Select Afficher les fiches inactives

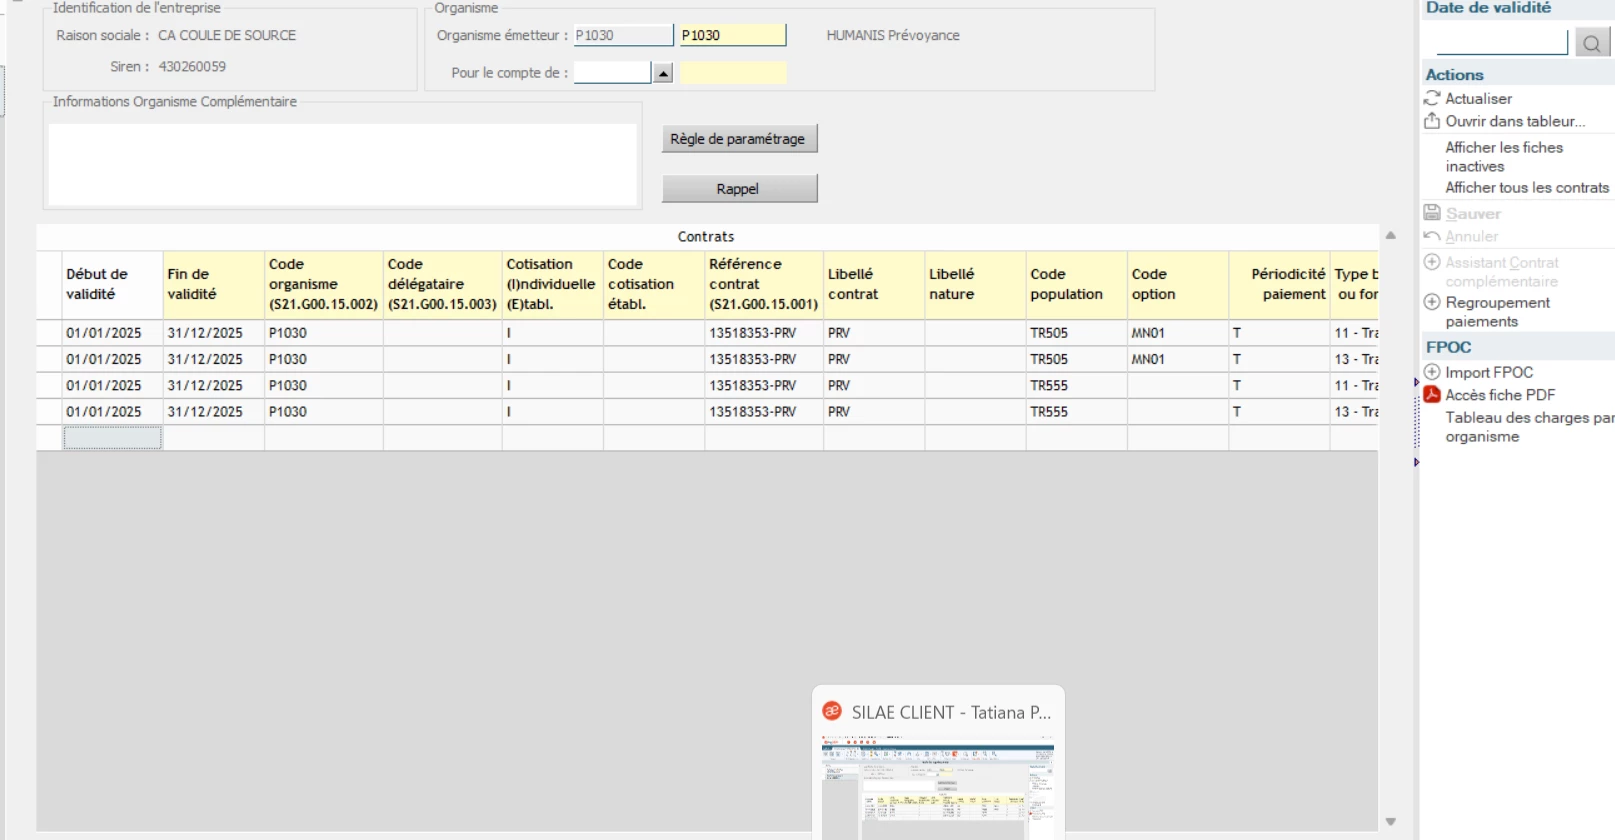[1503, 157]
